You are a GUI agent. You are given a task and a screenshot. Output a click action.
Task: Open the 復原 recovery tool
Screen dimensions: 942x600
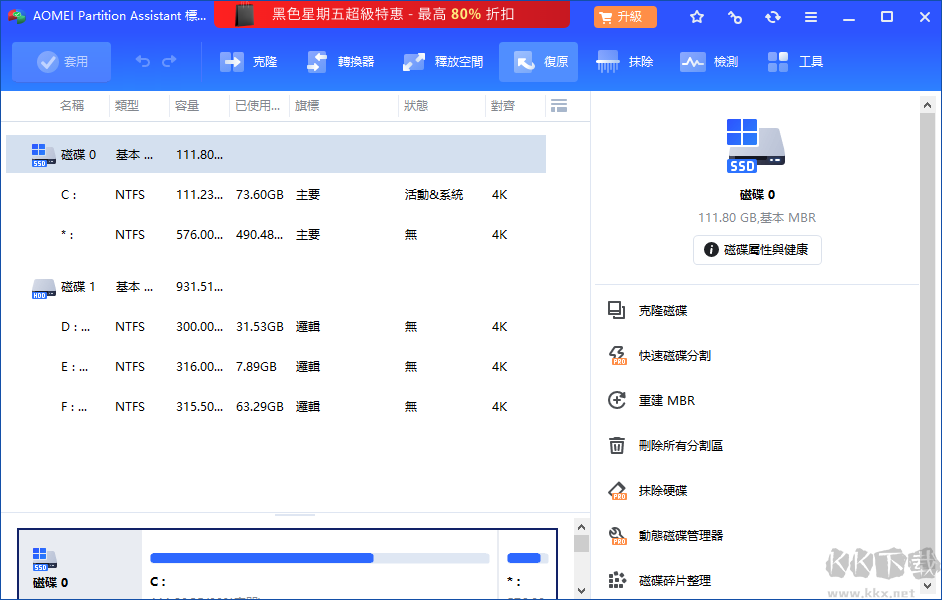[538, 62]
